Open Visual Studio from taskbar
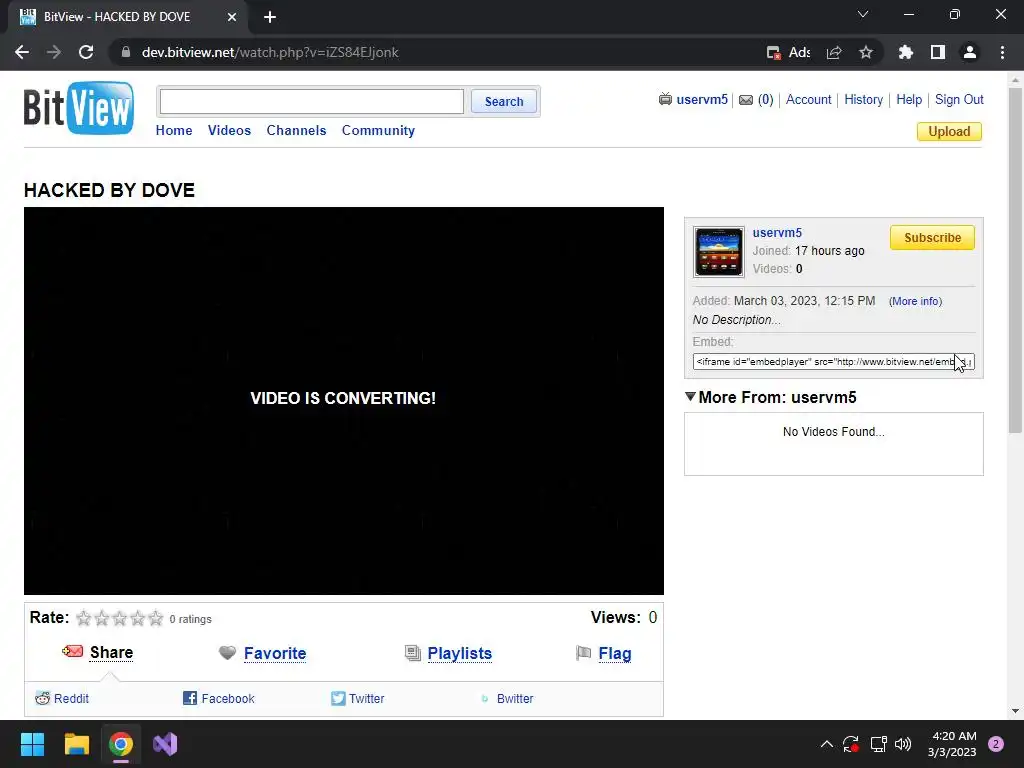 click(165, 744)
